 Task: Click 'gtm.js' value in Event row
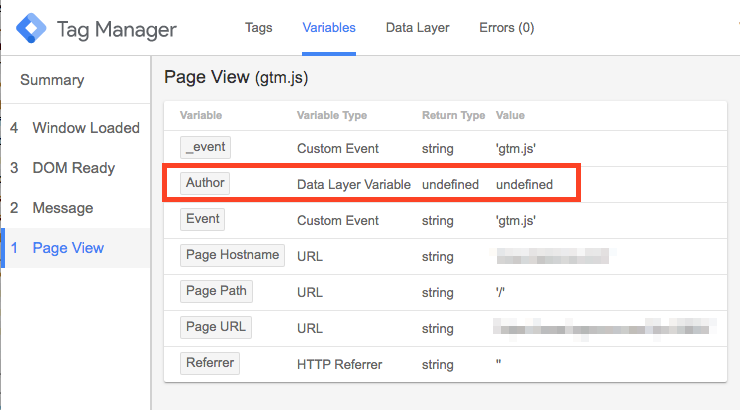[x=516, y=220]
